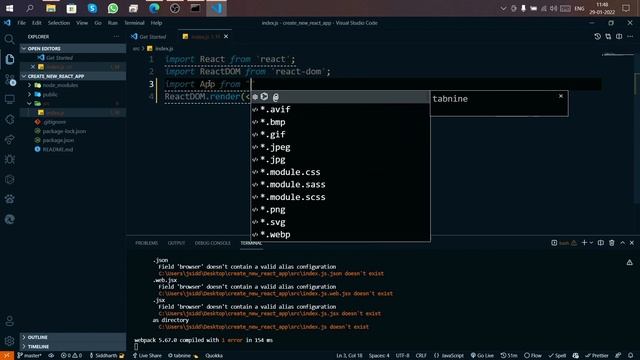Select the *.svg suggestion
Screen dimensions: 640x360
pos(340,222)
